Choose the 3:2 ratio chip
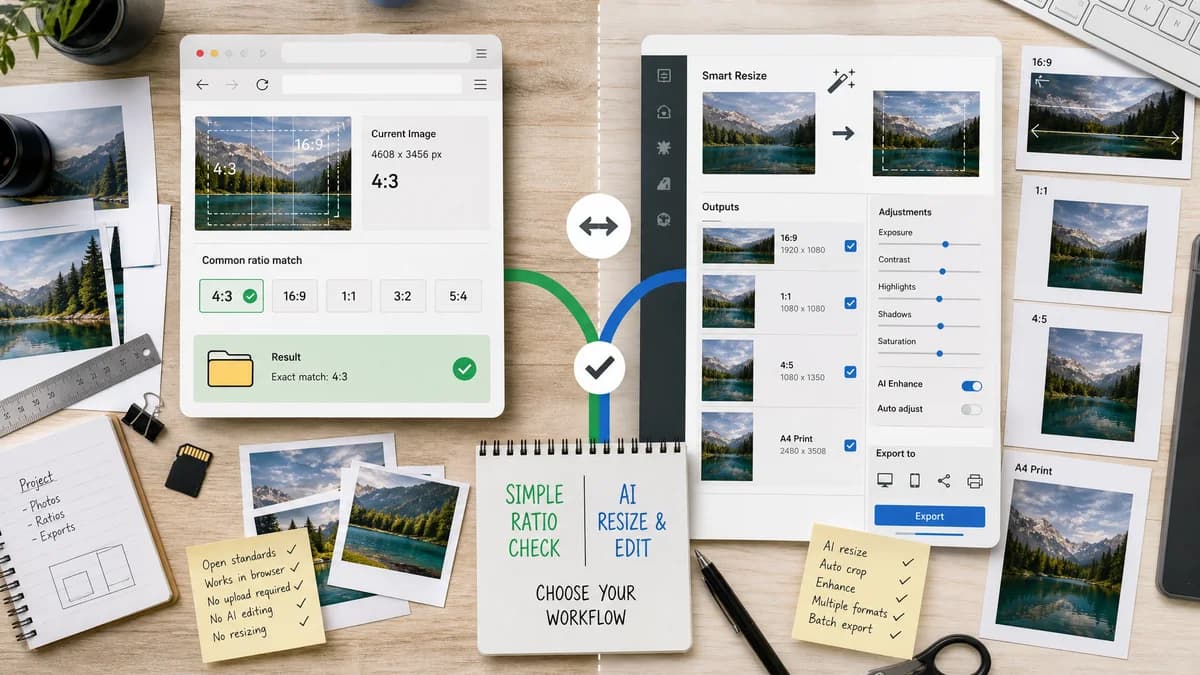The image size is (1200, 675). [403, 296]
